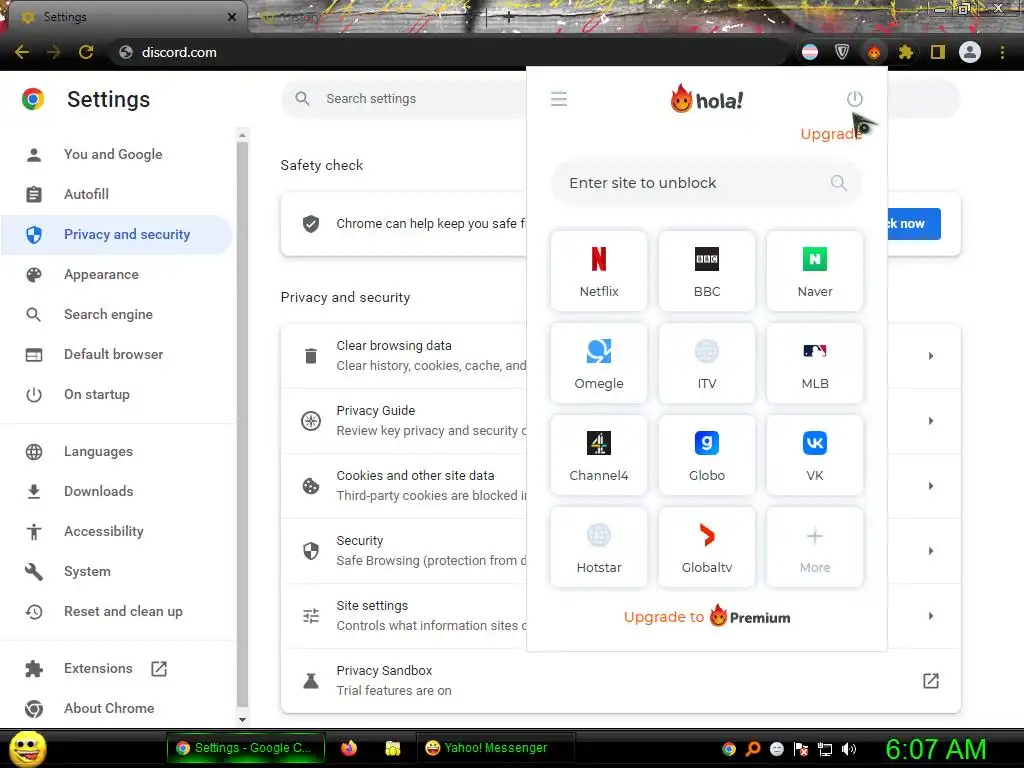Show More sites in Hola
Image resolution: width=1024 pixels, height=768 pixels.
click(x=814, y=547)
